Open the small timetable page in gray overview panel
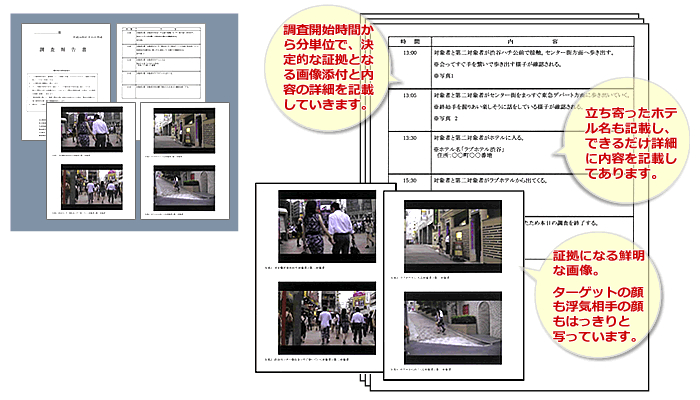 161,62
